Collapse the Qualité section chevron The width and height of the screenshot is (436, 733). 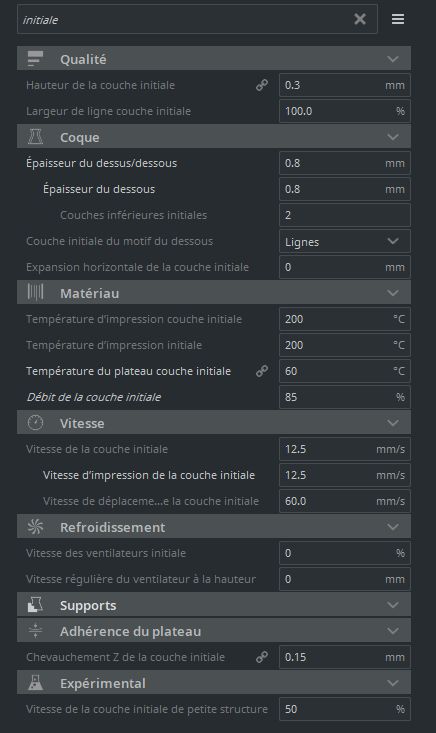point(393,59)
